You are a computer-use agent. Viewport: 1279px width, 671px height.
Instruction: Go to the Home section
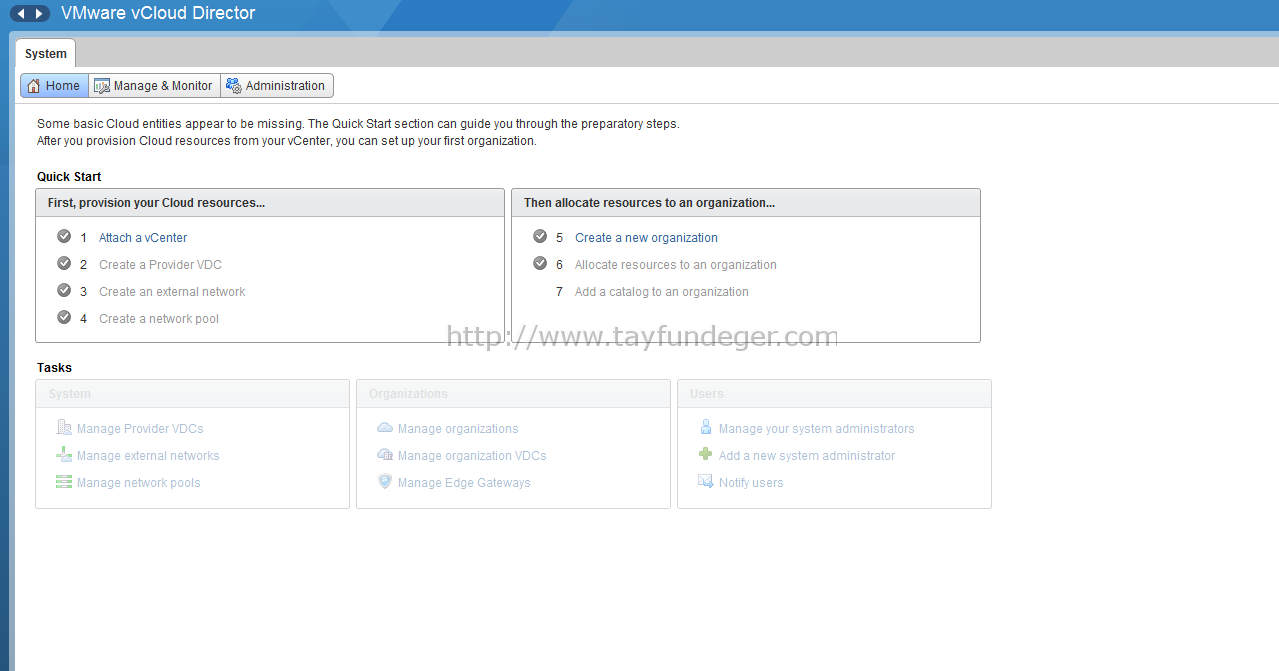(x=54, y=86)
